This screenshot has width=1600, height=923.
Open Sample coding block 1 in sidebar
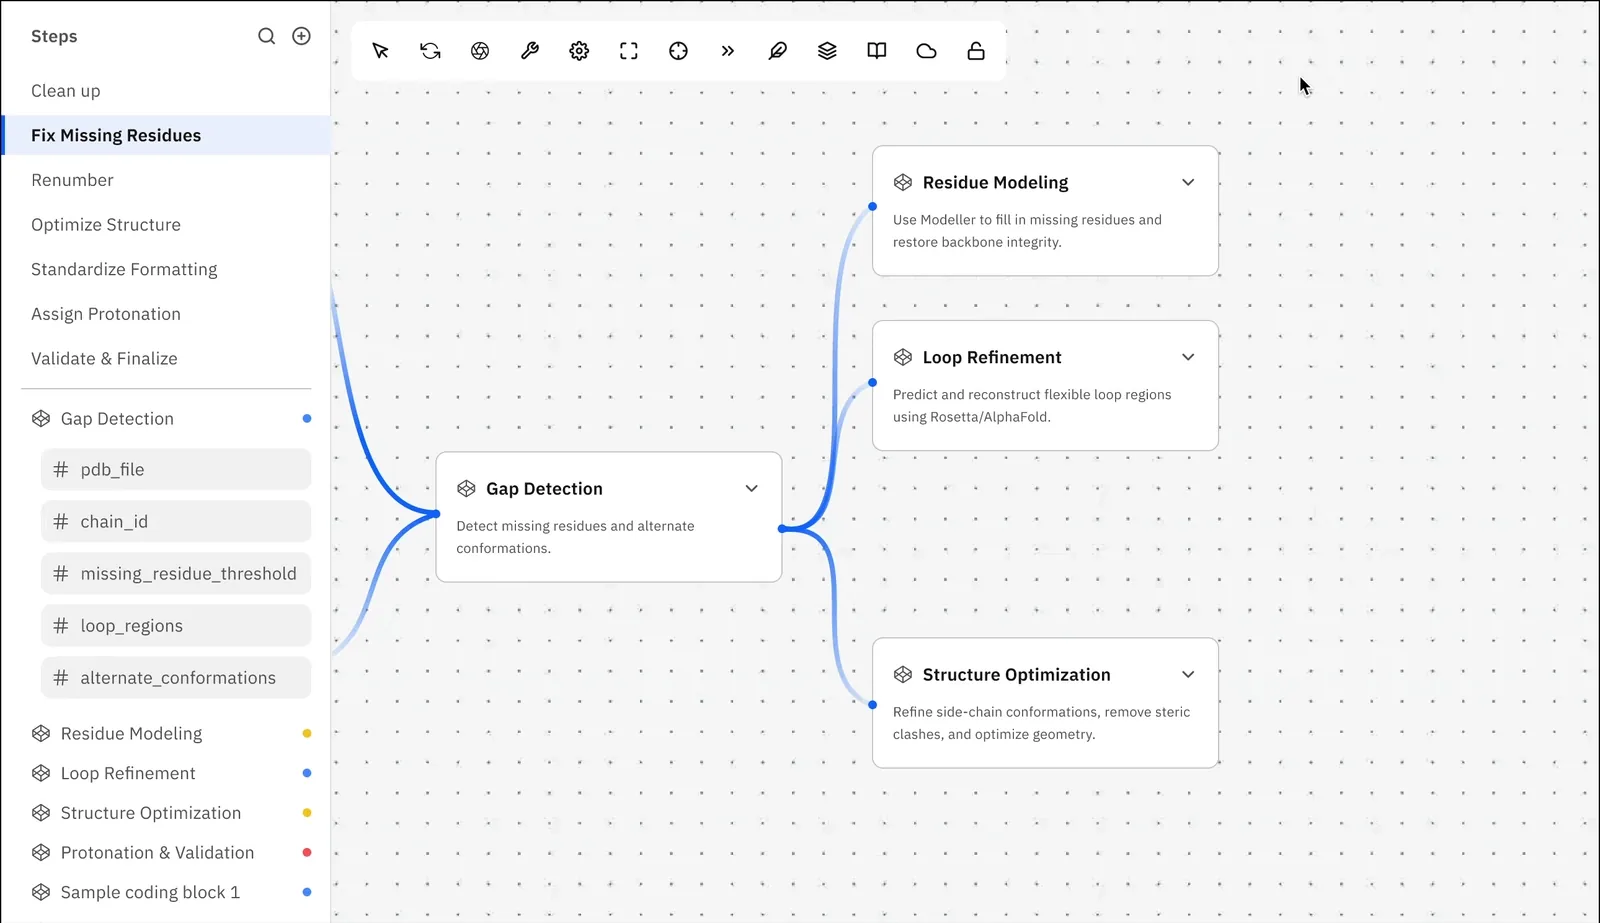click(x=170, y=892)
